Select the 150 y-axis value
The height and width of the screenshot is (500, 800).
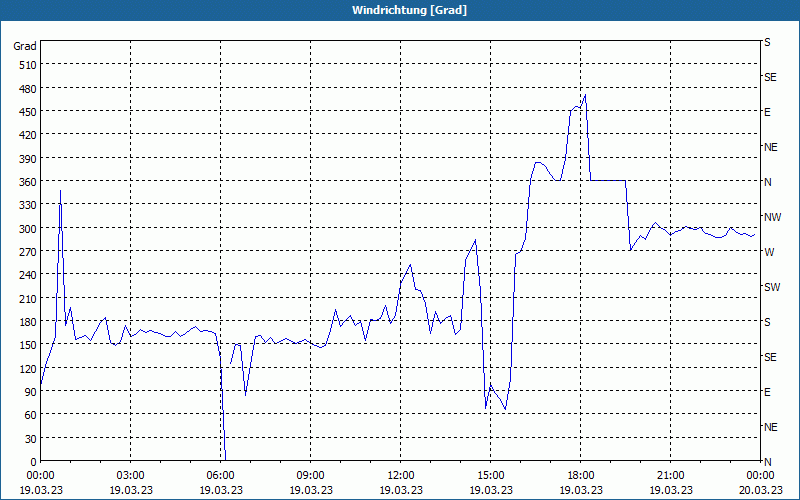coord(28,345)
